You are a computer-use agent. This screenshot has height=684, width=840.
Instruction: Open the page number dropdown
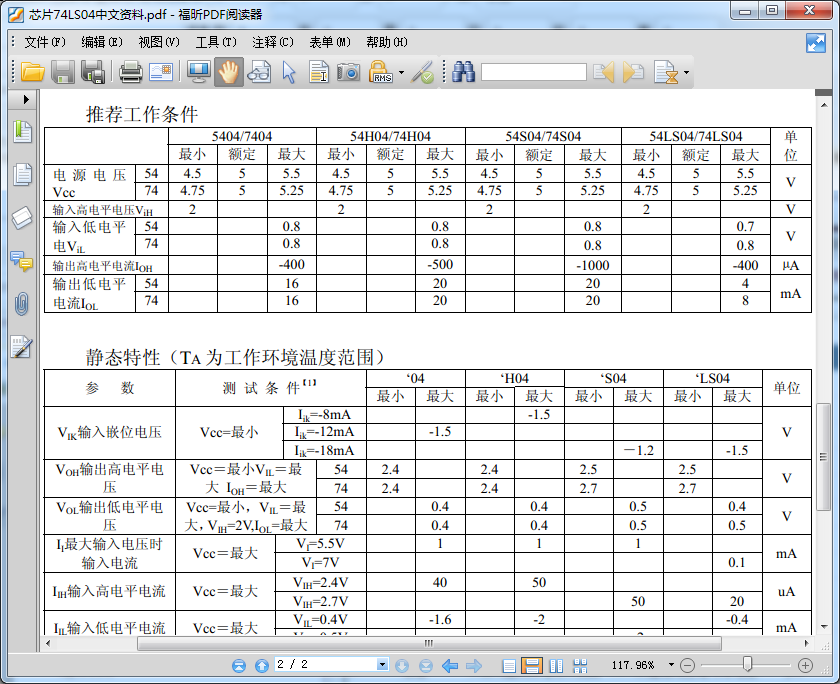382,665
